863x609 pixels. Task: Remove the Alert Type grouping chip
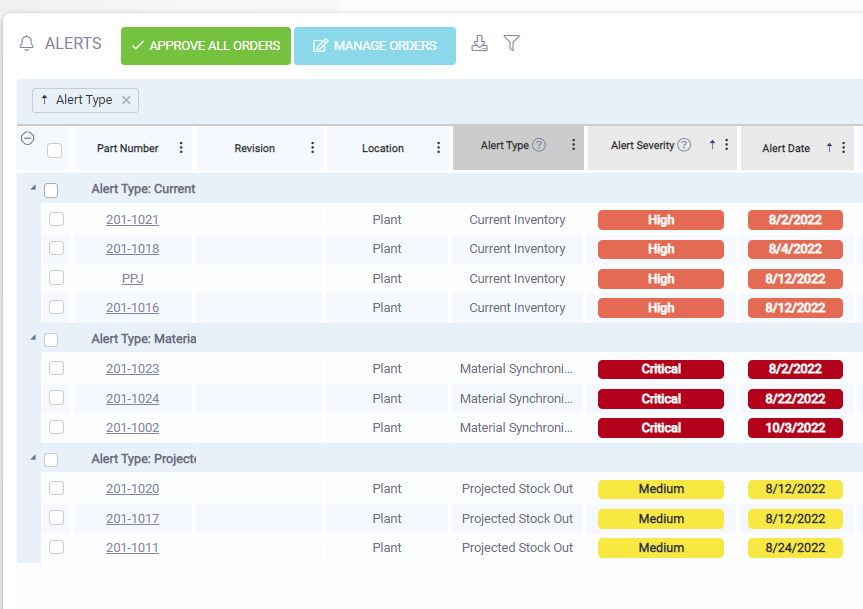point(126,100)
